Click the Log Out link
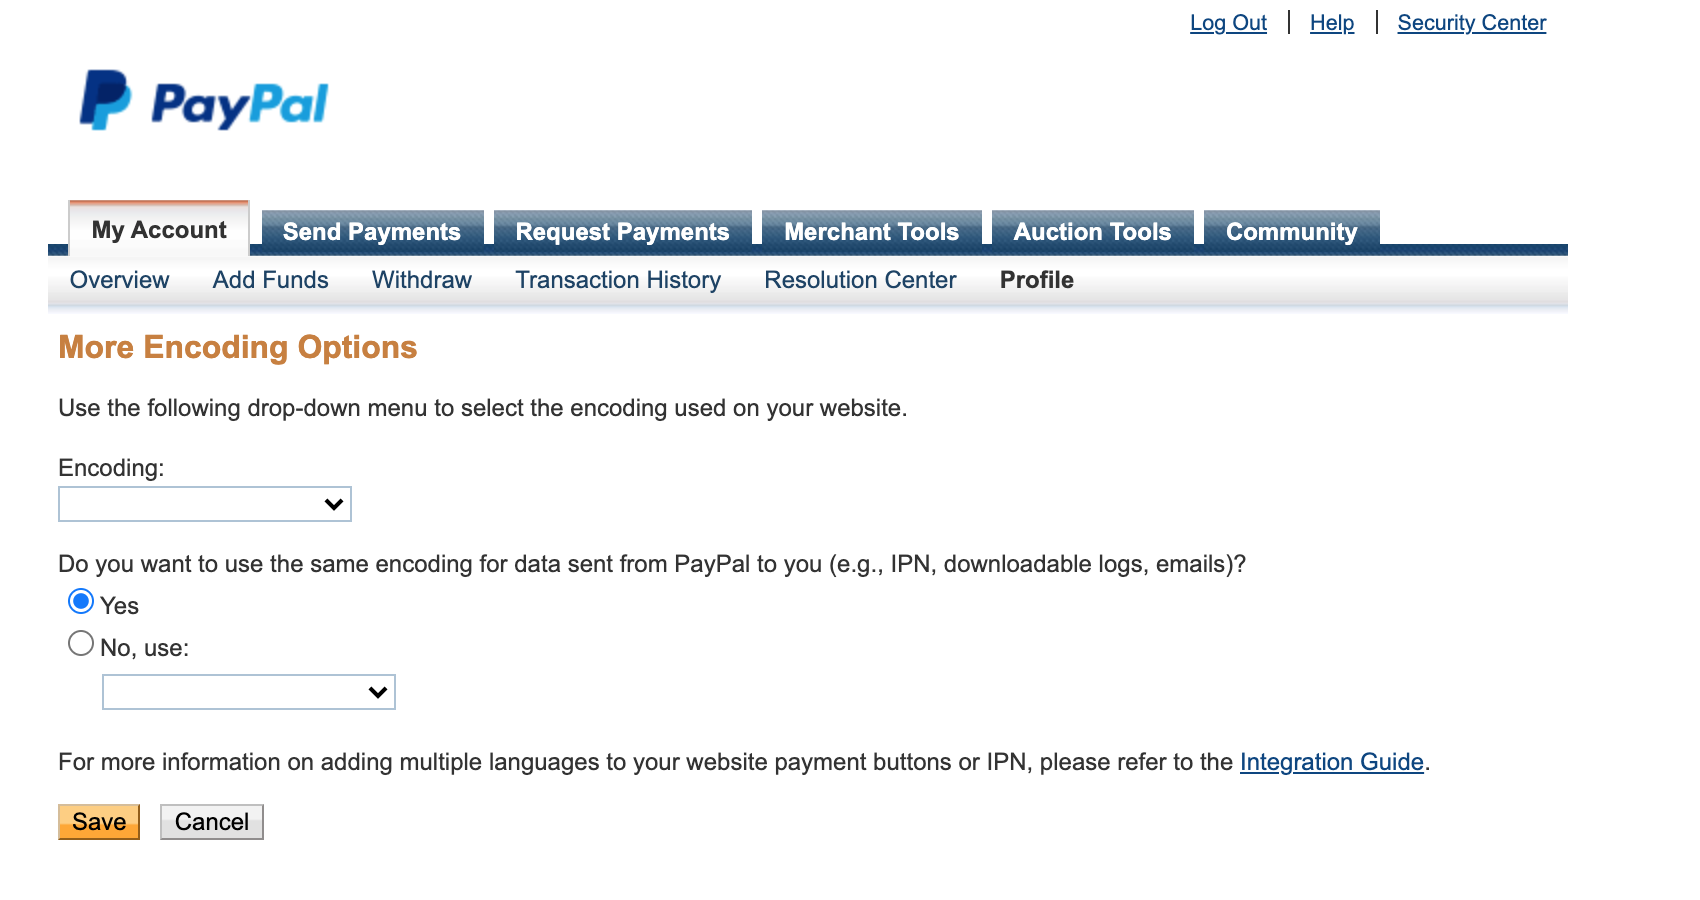Image resolution: width=1700 pixels, height=900 pixels. click(1228, 23)
